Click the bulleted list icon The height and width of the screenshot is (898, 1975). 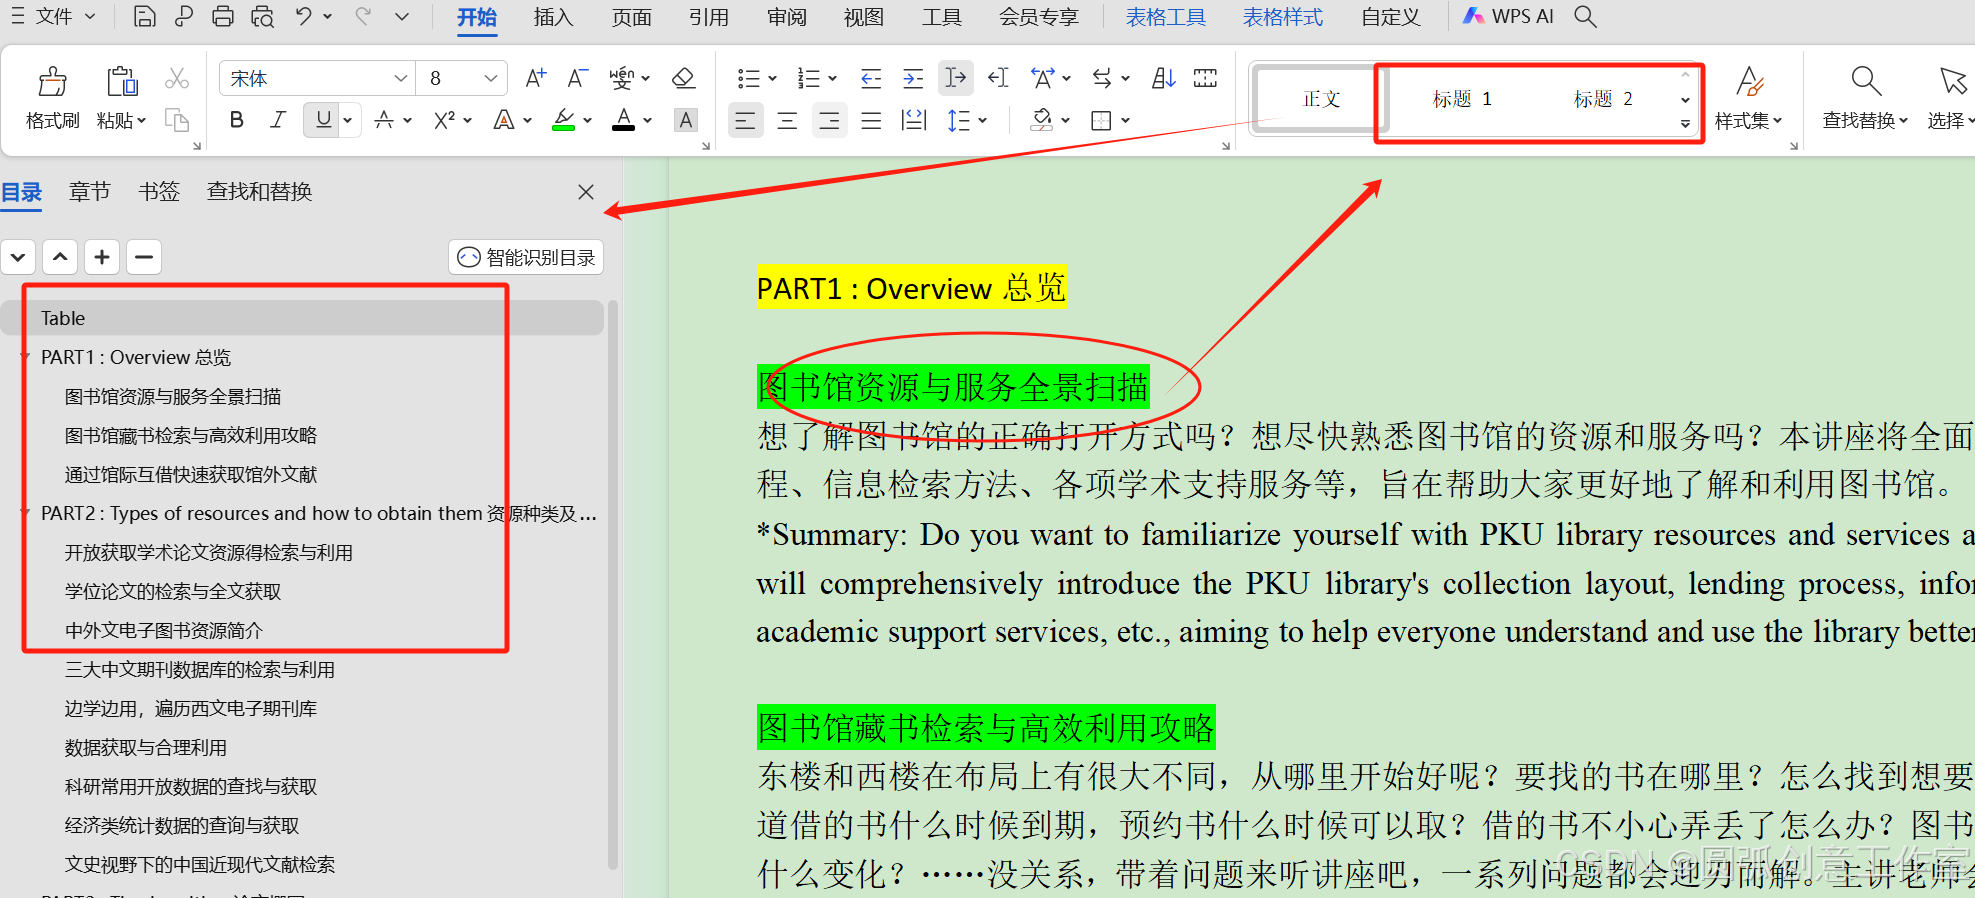point(748,78)
